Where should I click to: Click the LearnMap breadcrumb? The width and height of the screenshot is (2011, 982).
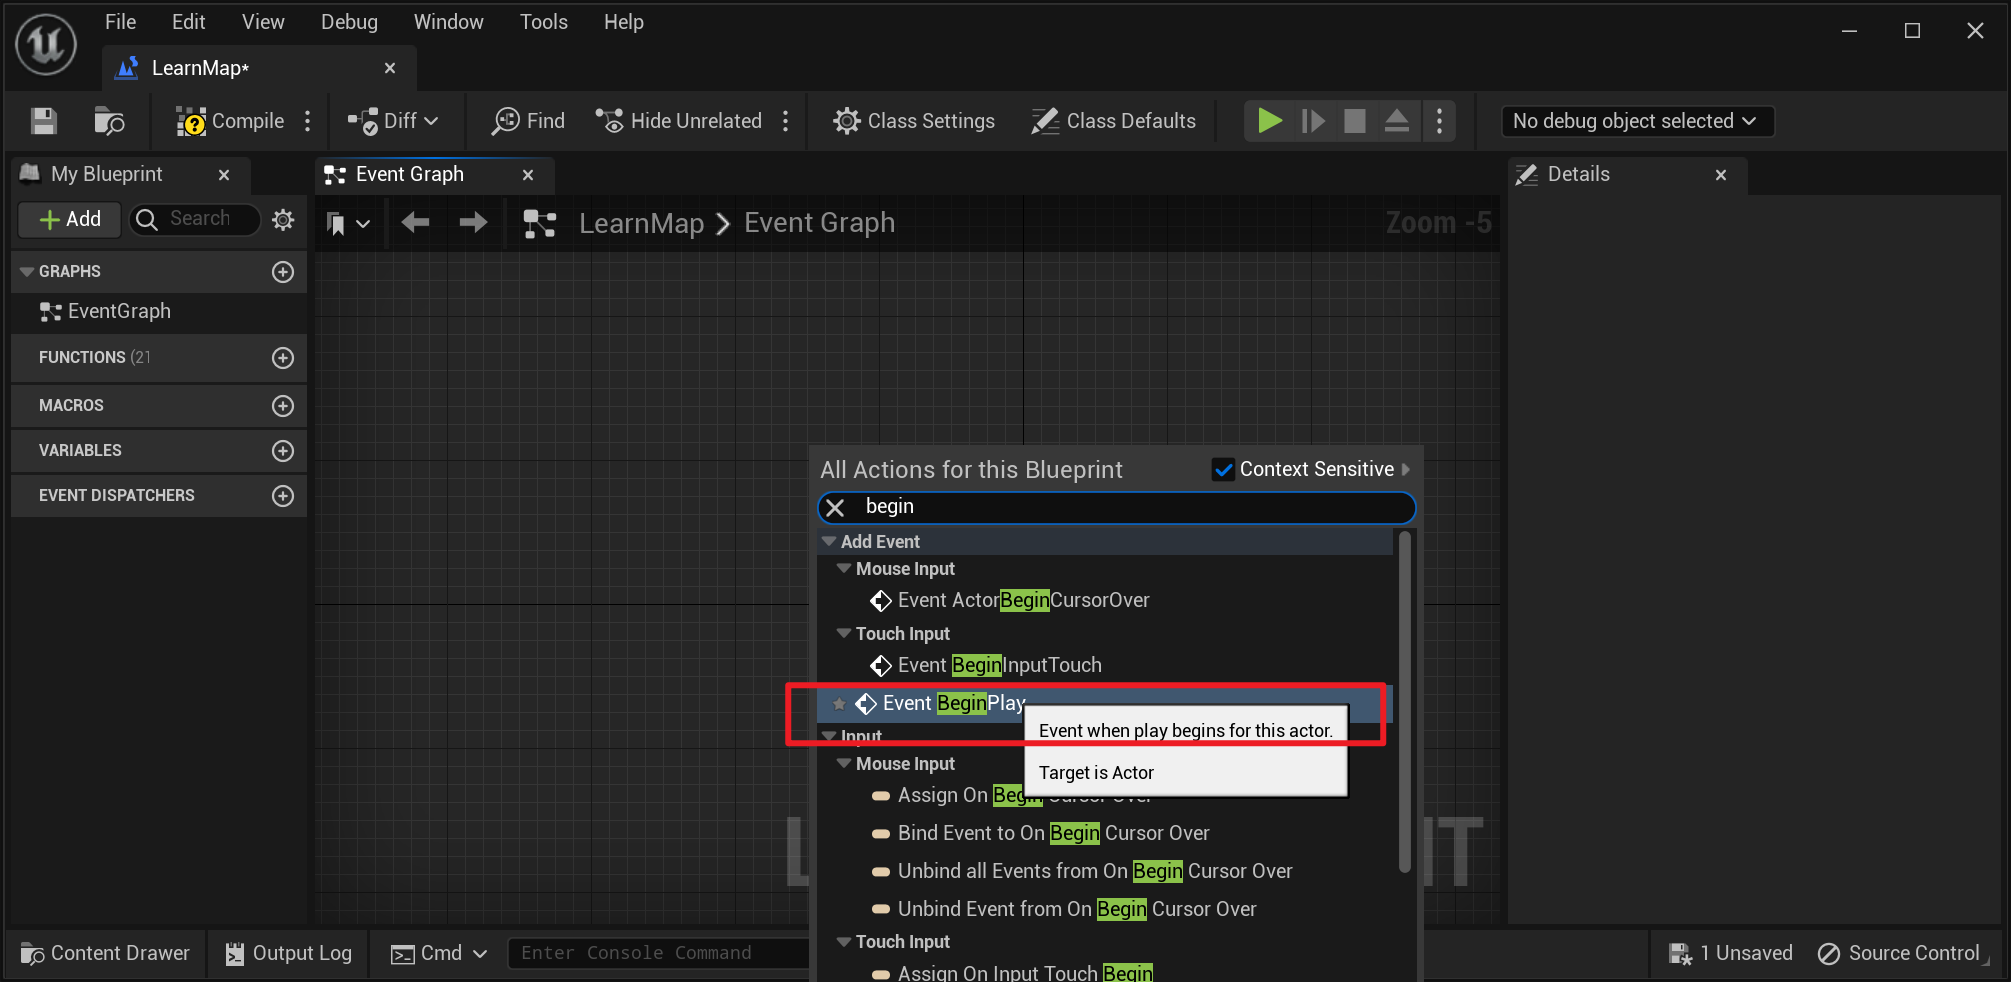(642, 223)
